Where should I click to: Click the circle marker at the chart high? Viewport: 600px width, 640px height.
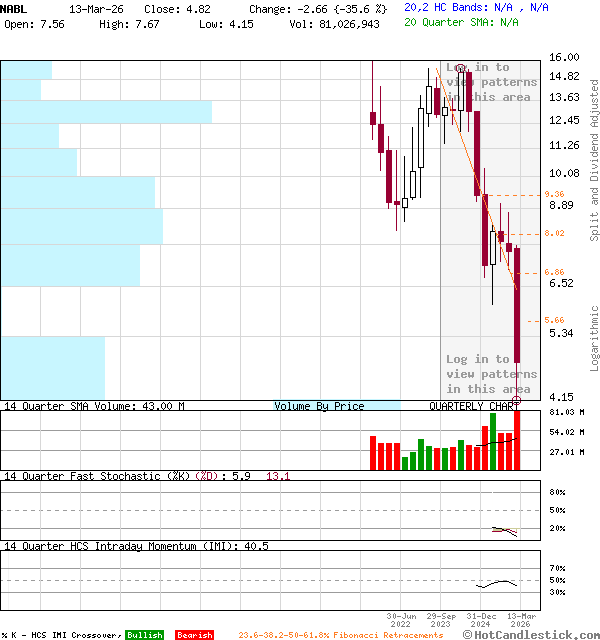click(460, 67)
